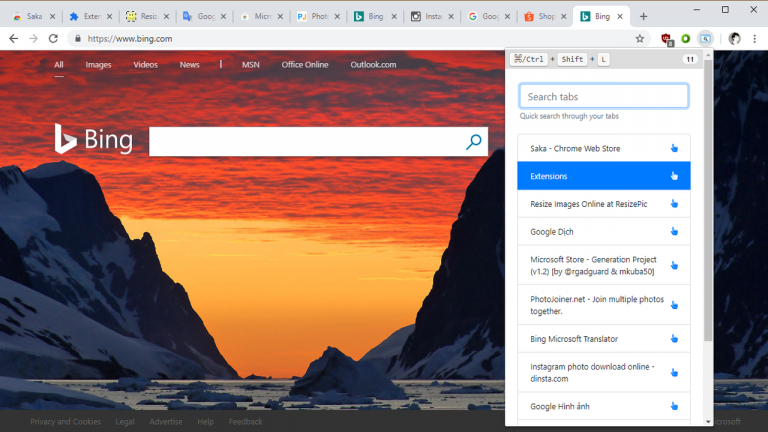Click the open tab count badge
This screenshot has width=768, height=432.
(x=690, y=59)
